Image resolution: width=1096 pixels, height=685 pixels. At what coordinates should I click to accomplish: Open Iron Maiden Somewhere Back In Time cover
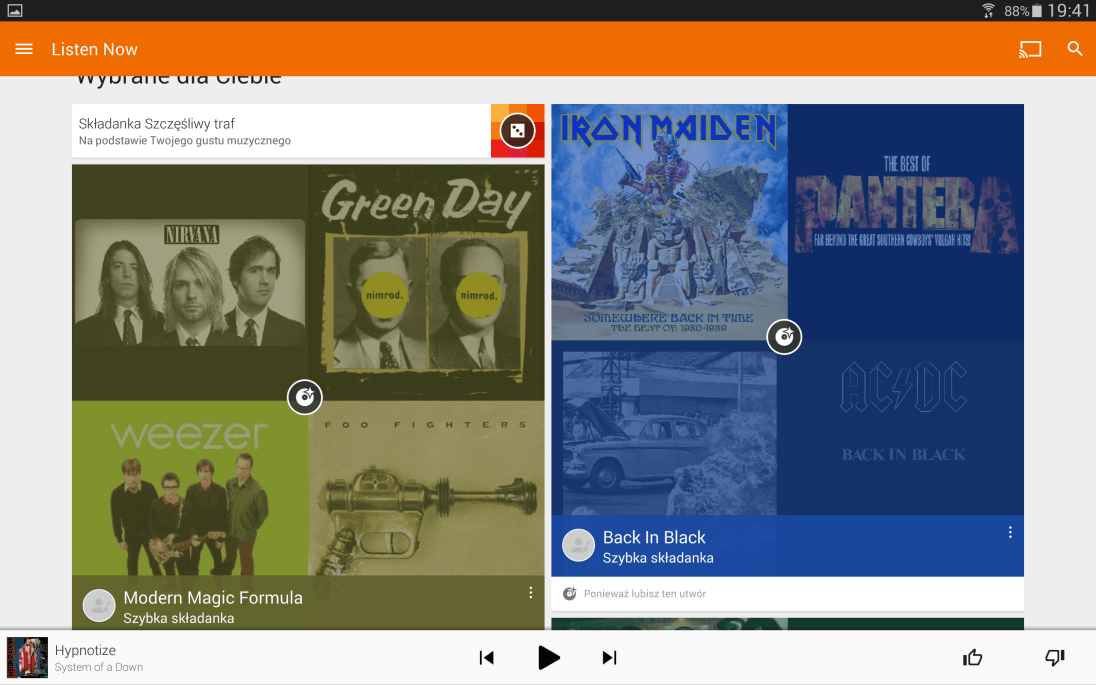pos(670,222)
